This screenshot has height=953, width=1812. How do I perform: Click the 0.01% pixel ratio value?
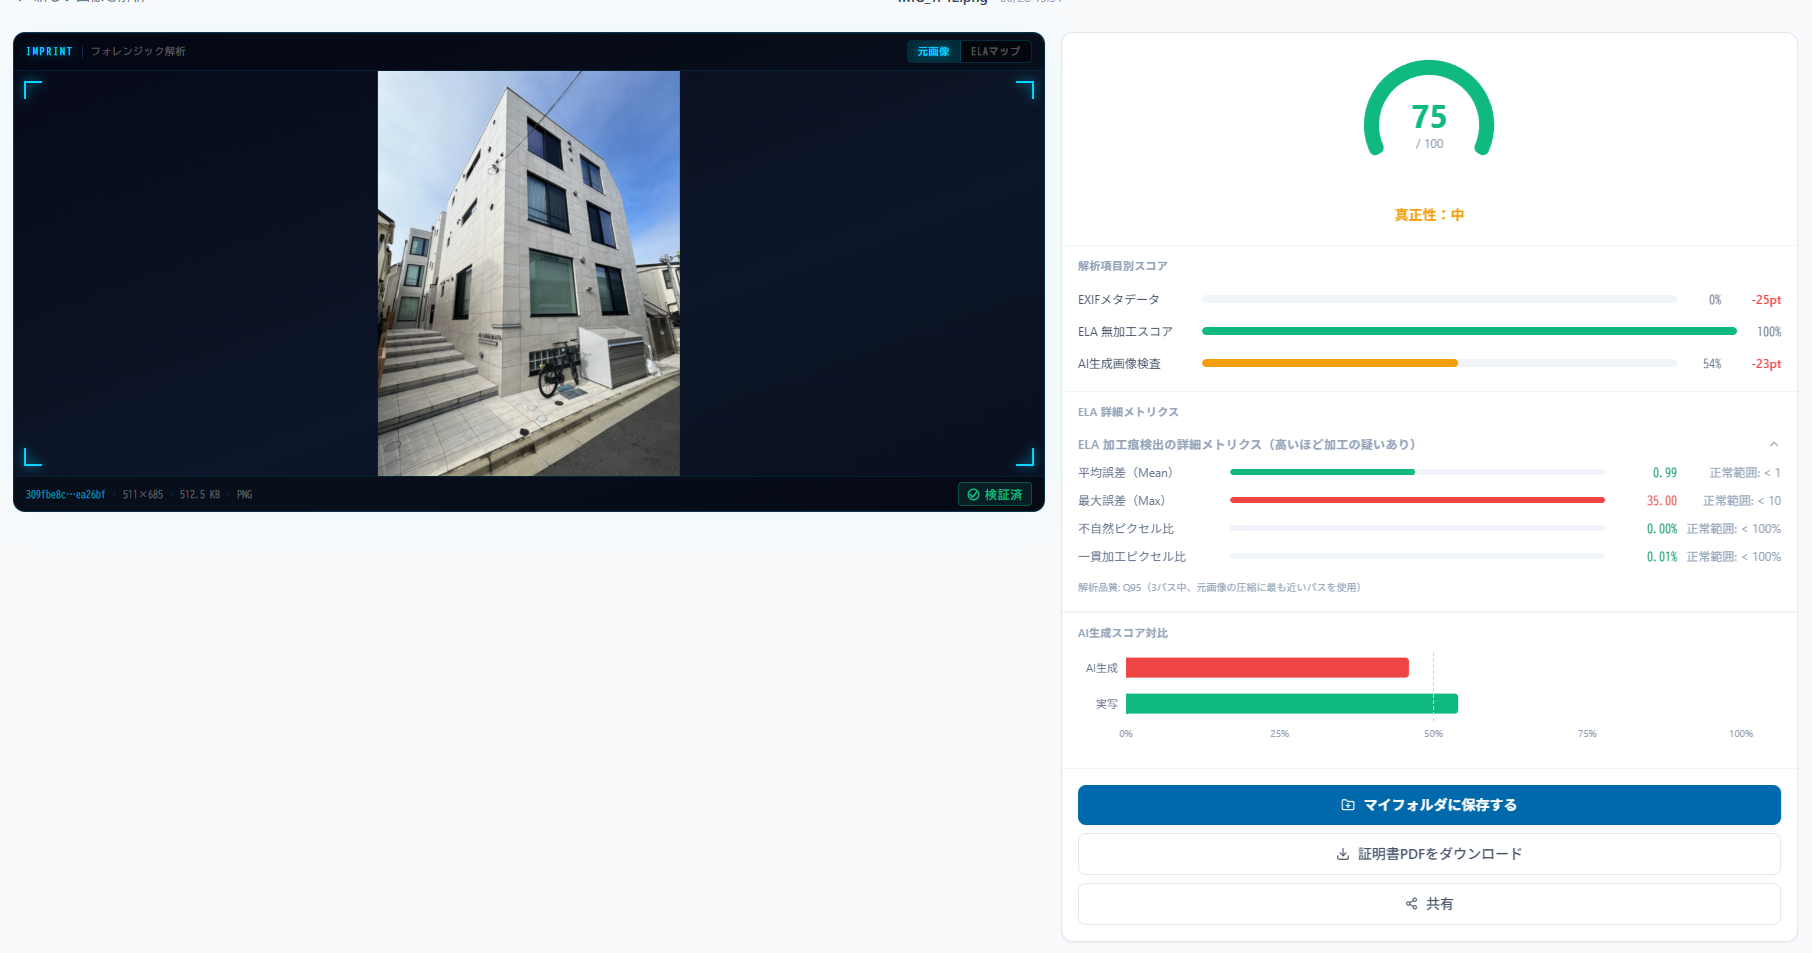pos(1662,557)
